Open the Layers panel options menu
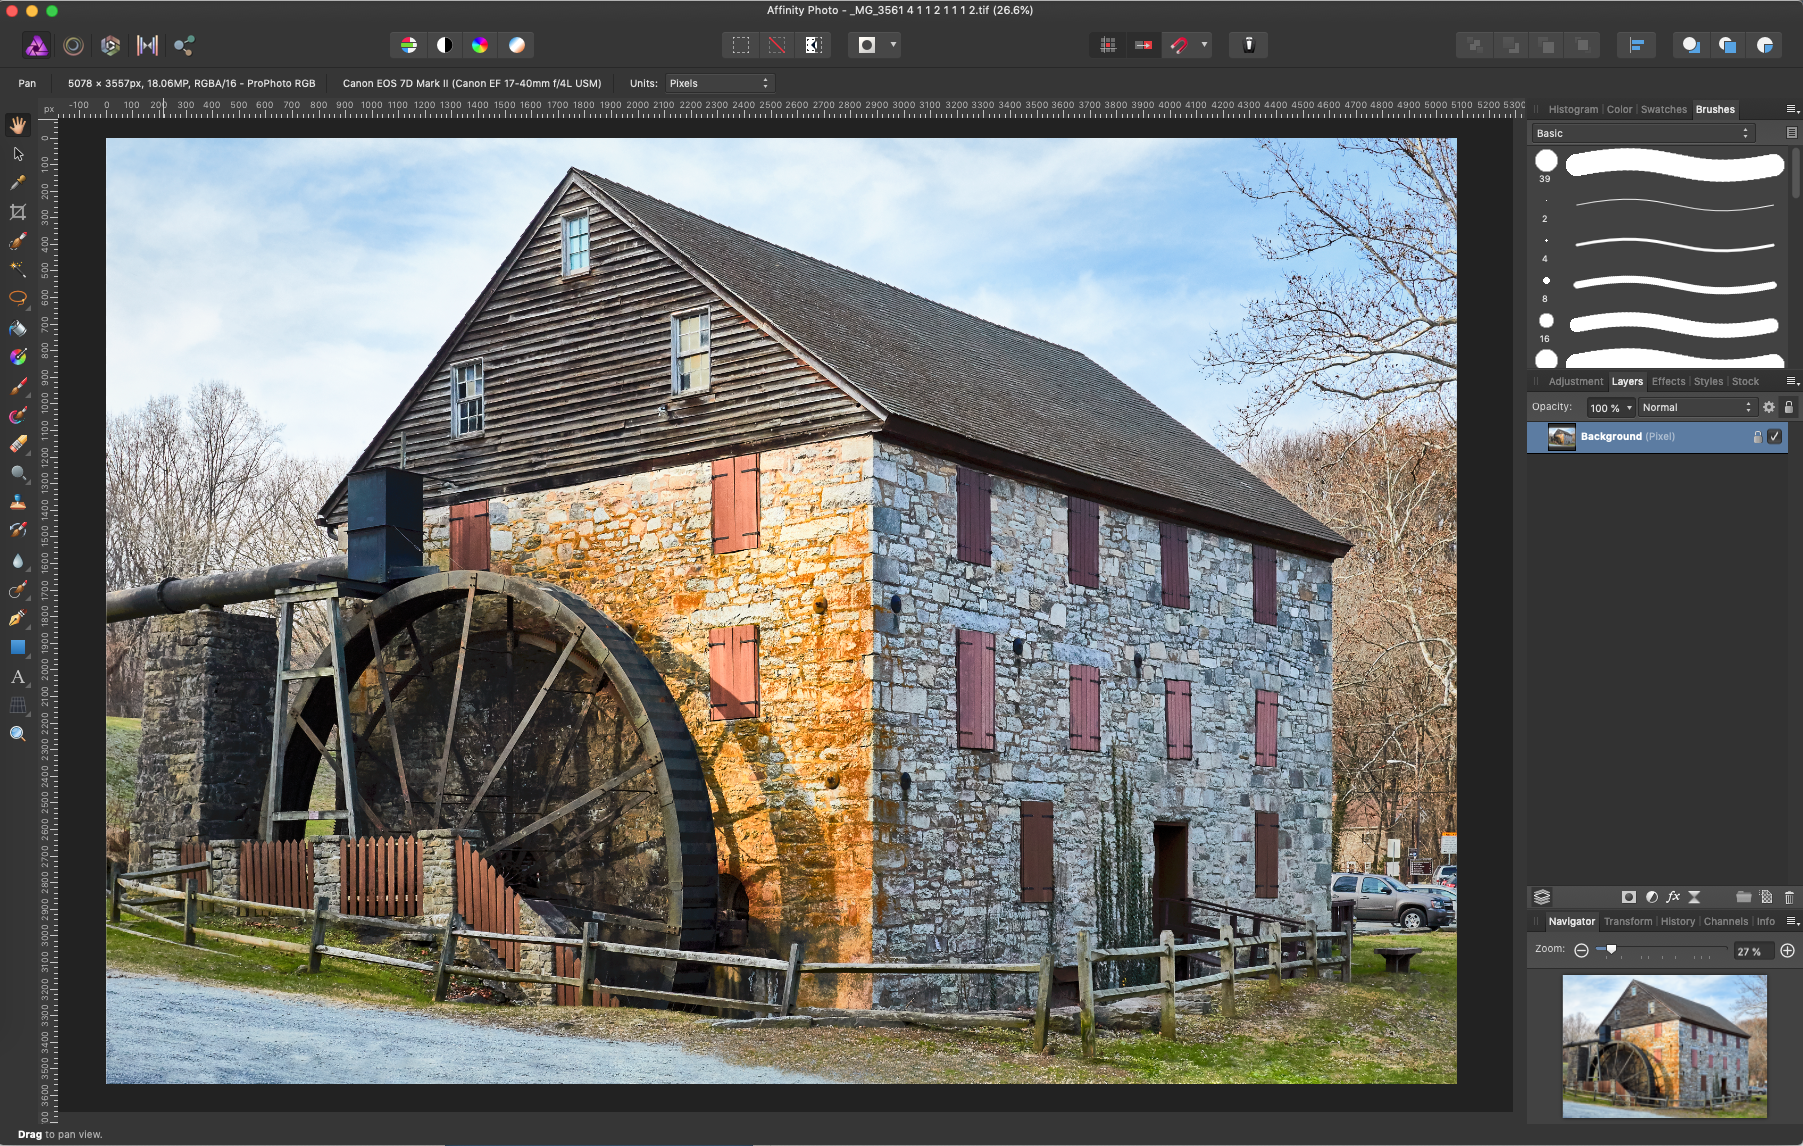Image resolution: width=1803 pixels, height=1146 pixels. point(1792,381)
